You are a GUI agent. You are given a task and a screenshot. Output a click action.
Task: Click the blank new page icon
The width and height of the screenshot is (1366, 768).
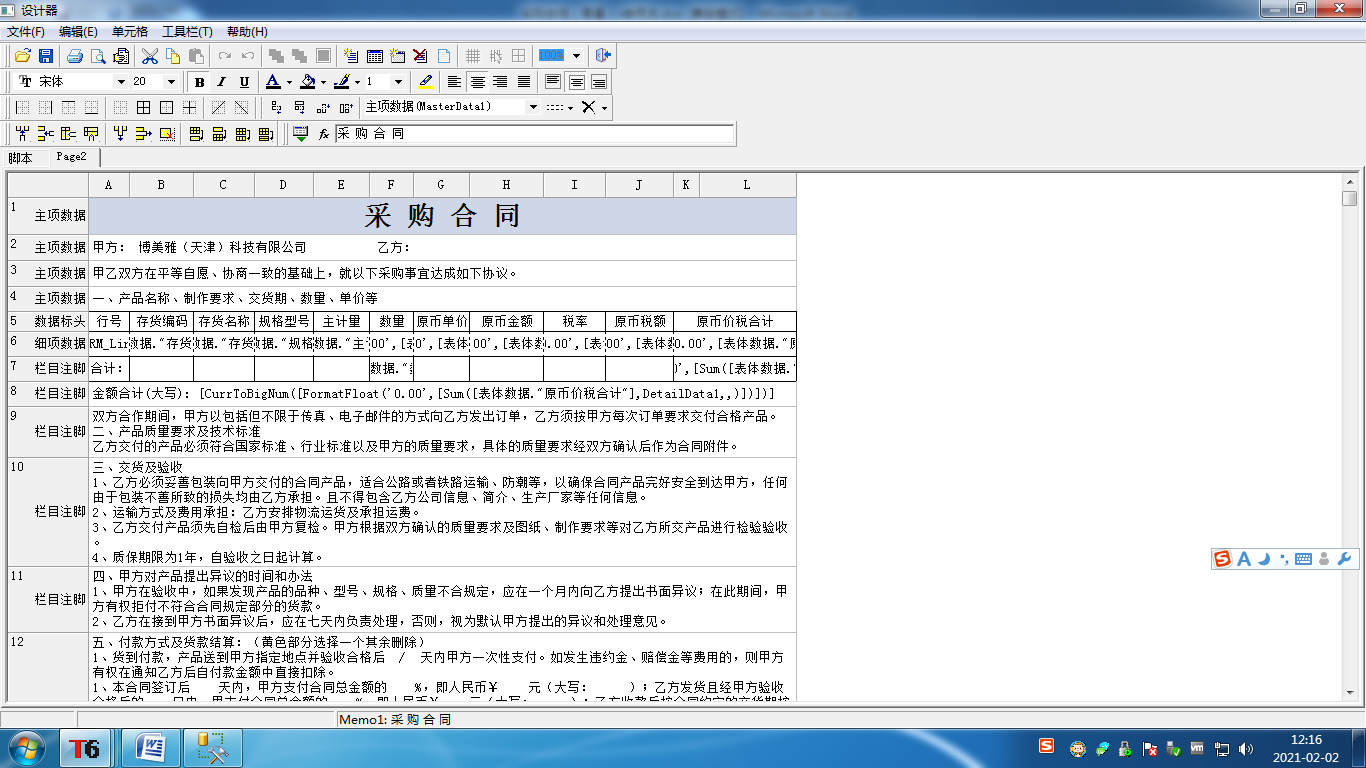[444, 56]
